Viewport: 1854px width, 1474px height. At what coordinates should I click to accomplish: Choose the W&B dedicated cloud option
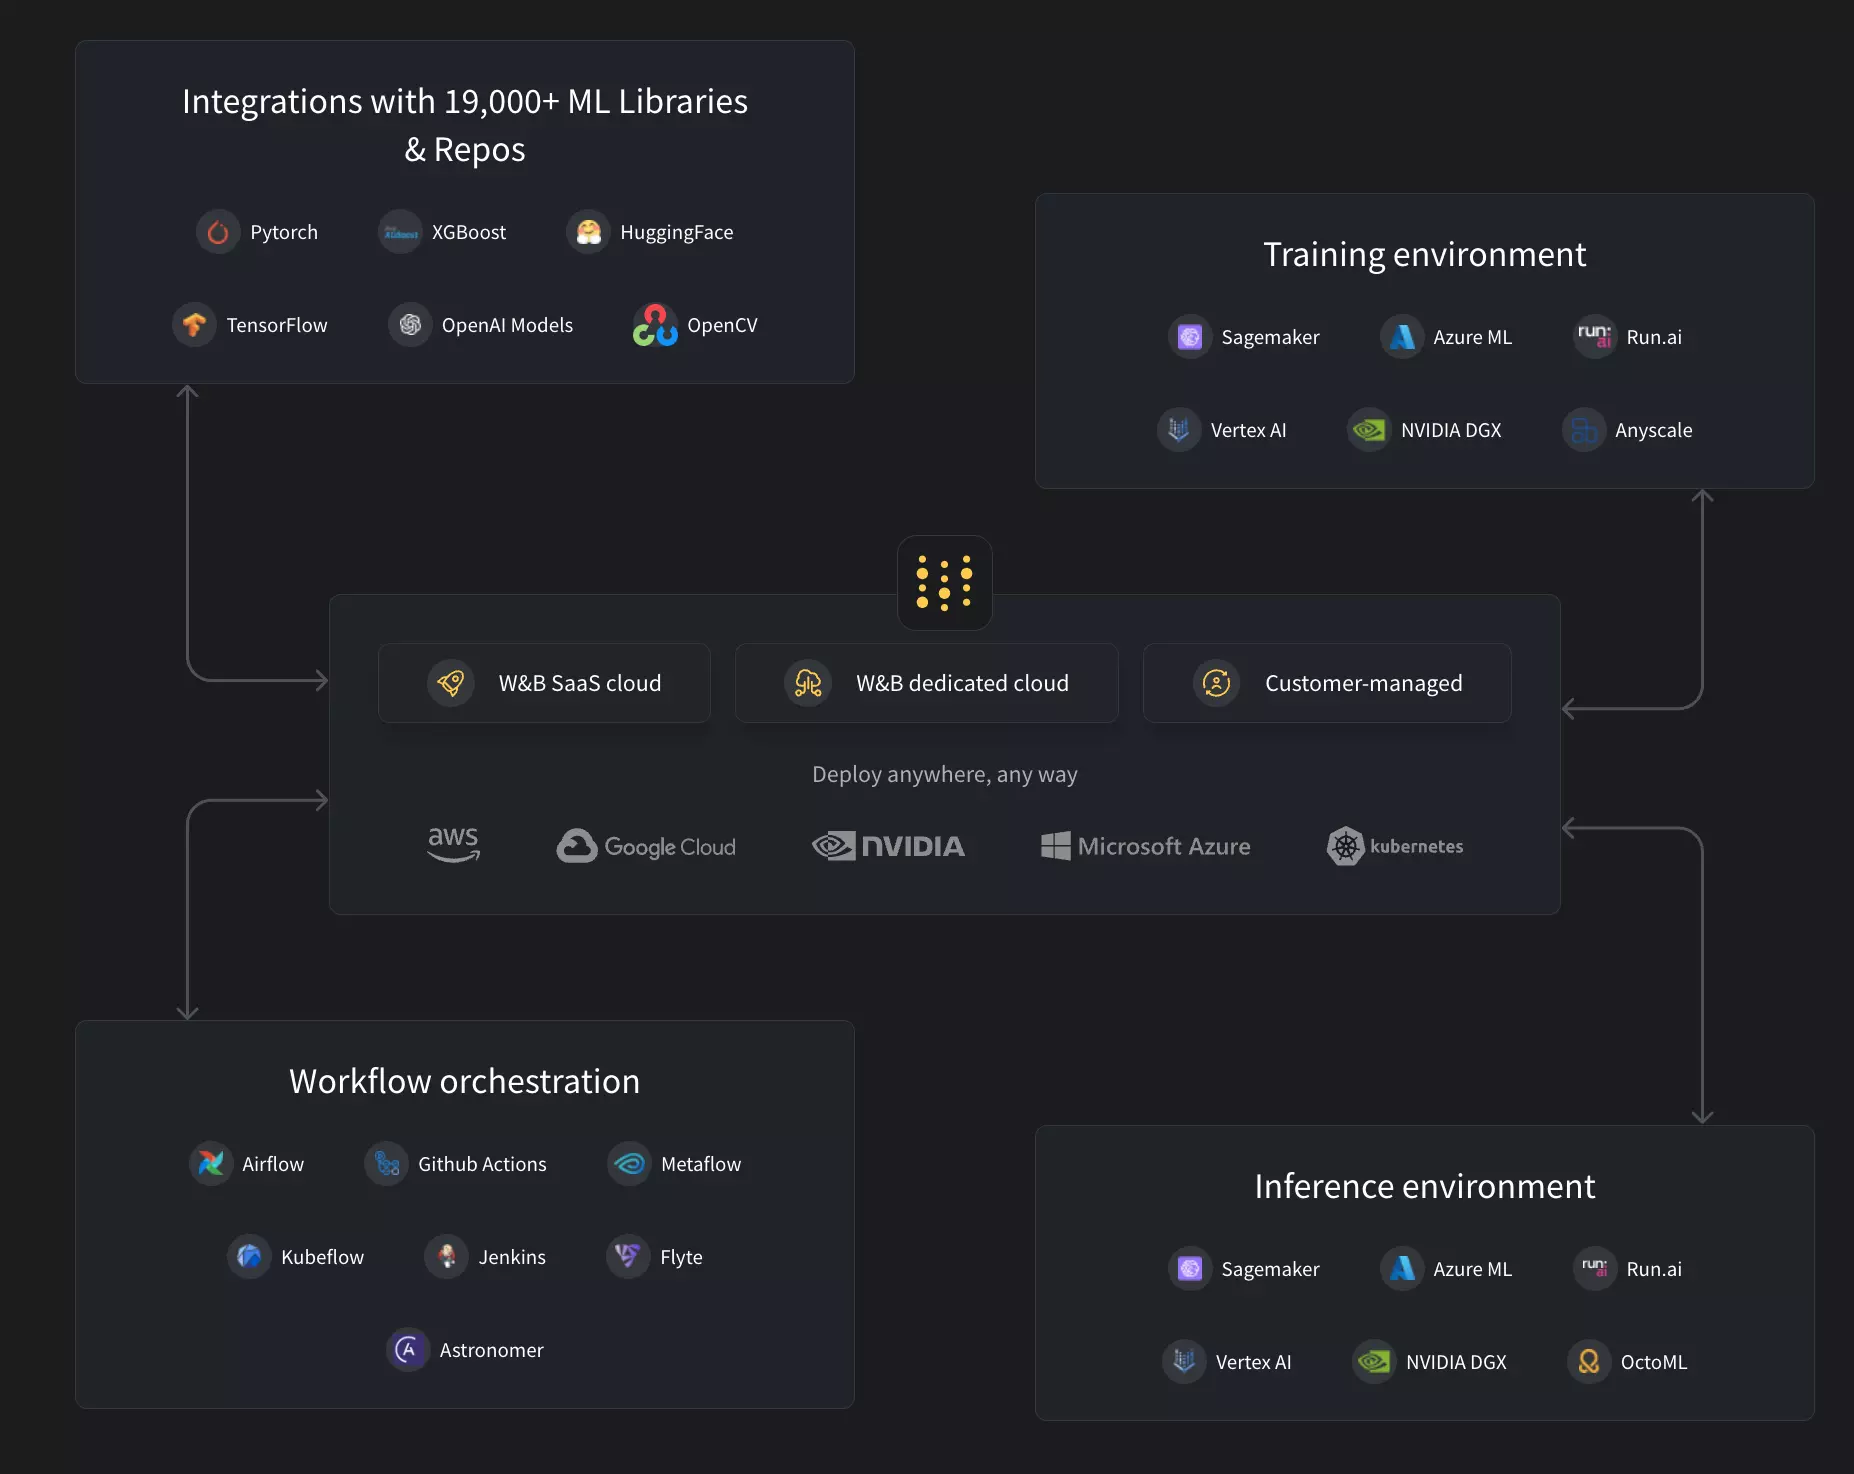pyautogui.click(x=926, y=683)
